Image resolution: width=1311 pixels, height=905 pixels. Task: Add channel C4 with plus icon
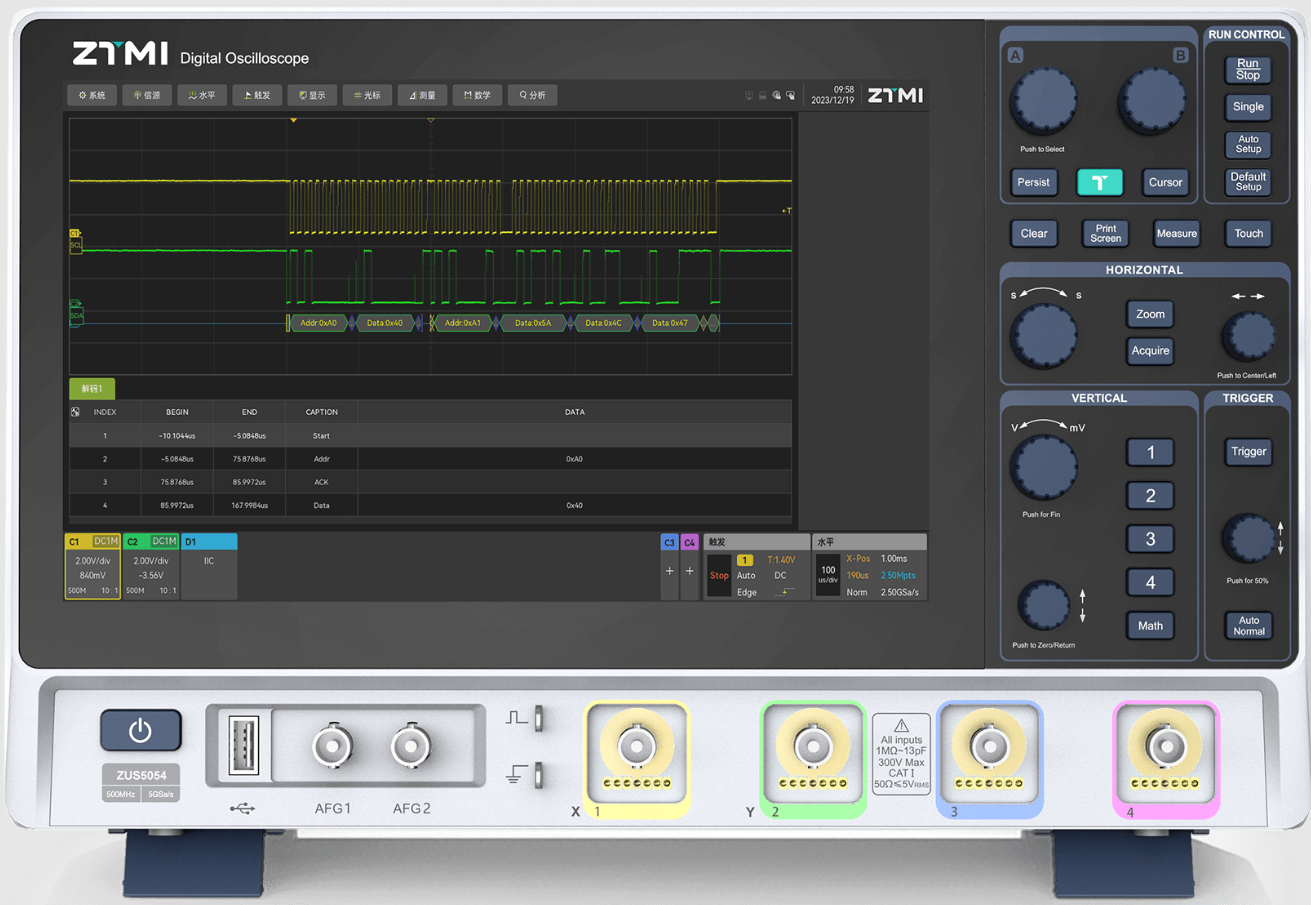tap(689, 571)
